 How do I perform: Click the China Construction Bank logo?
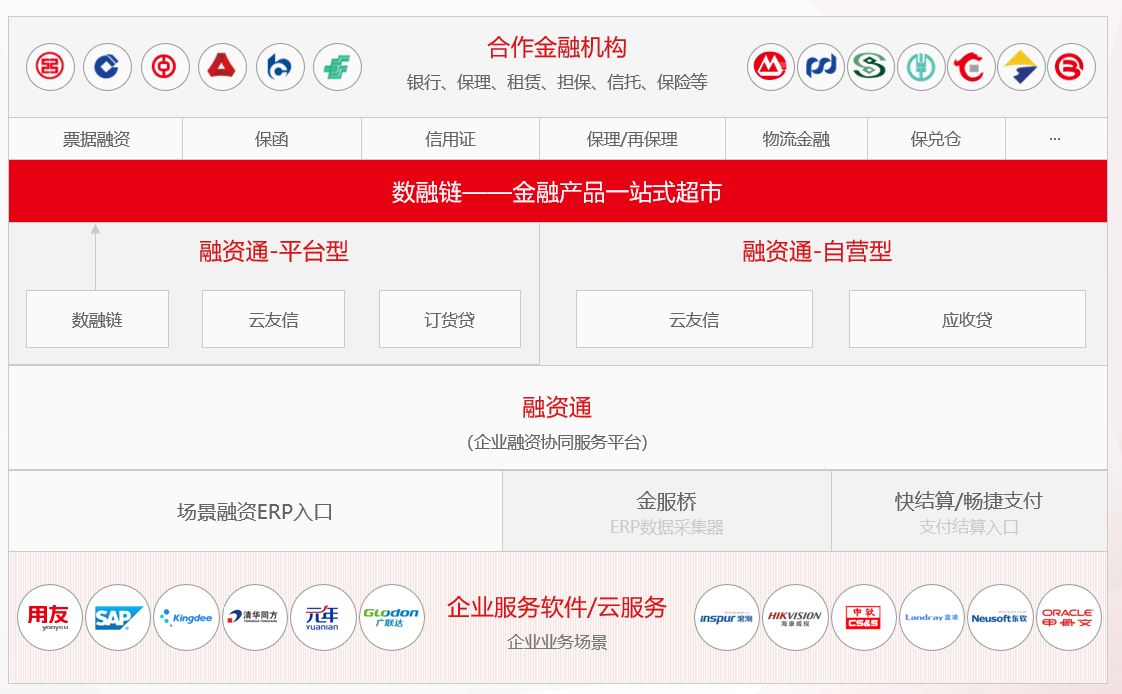[107, 67]
